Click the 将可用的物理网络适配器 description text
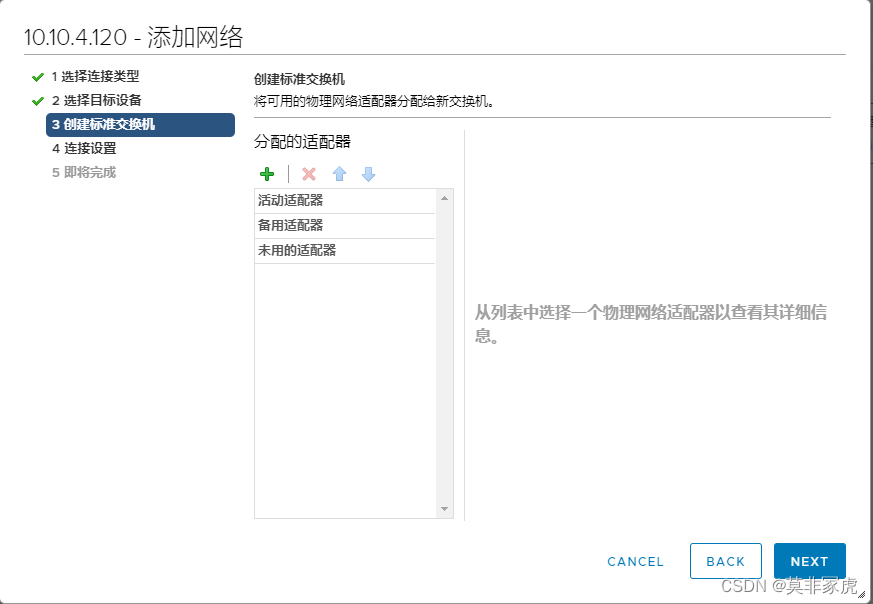This screenshot has width=873, height=604. coord(374,102)
